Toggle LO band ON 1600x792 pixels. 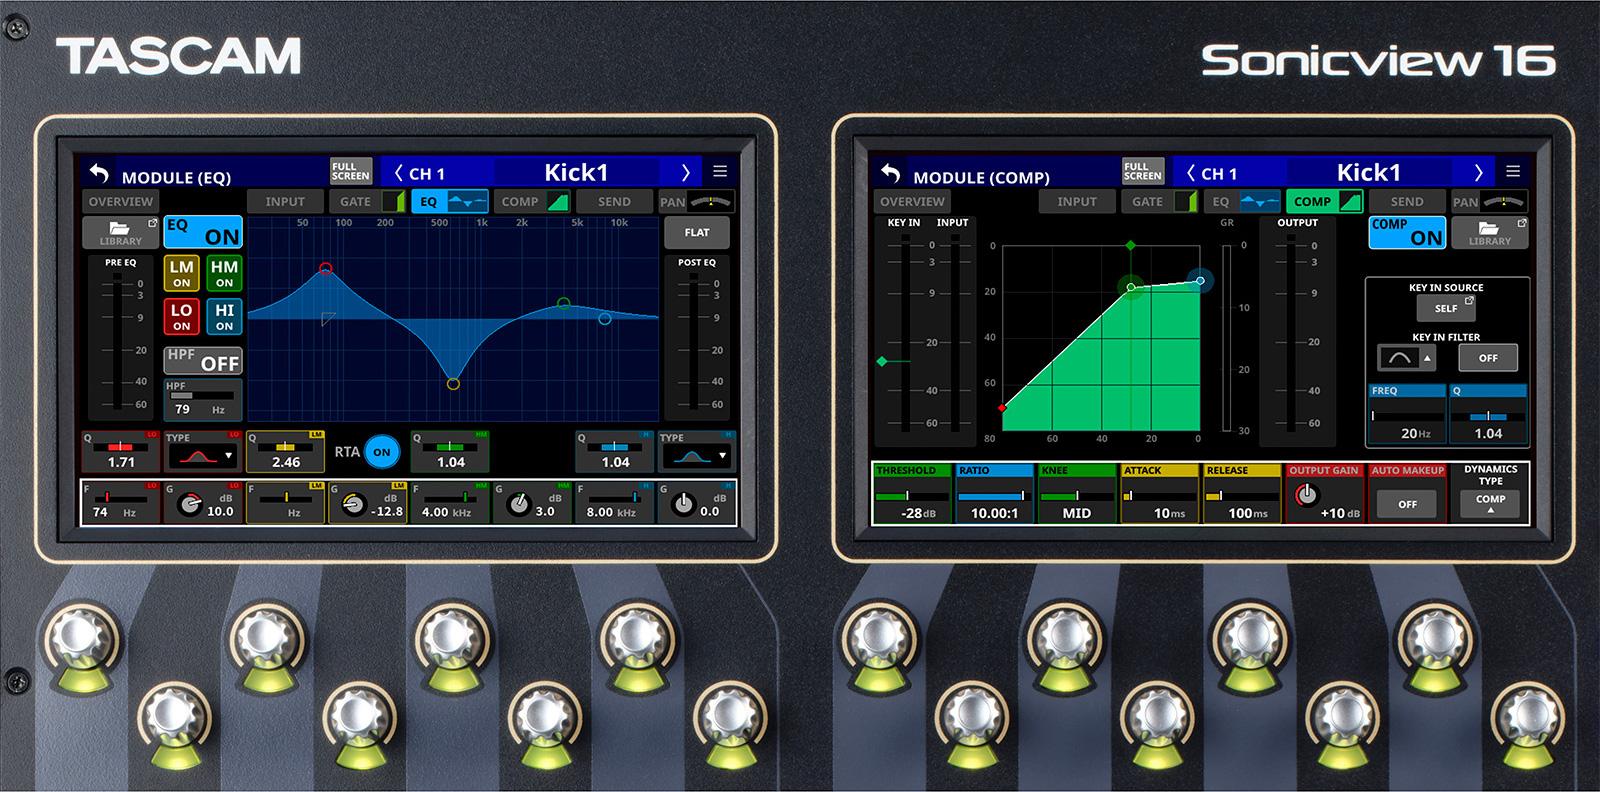click(181, 316)
